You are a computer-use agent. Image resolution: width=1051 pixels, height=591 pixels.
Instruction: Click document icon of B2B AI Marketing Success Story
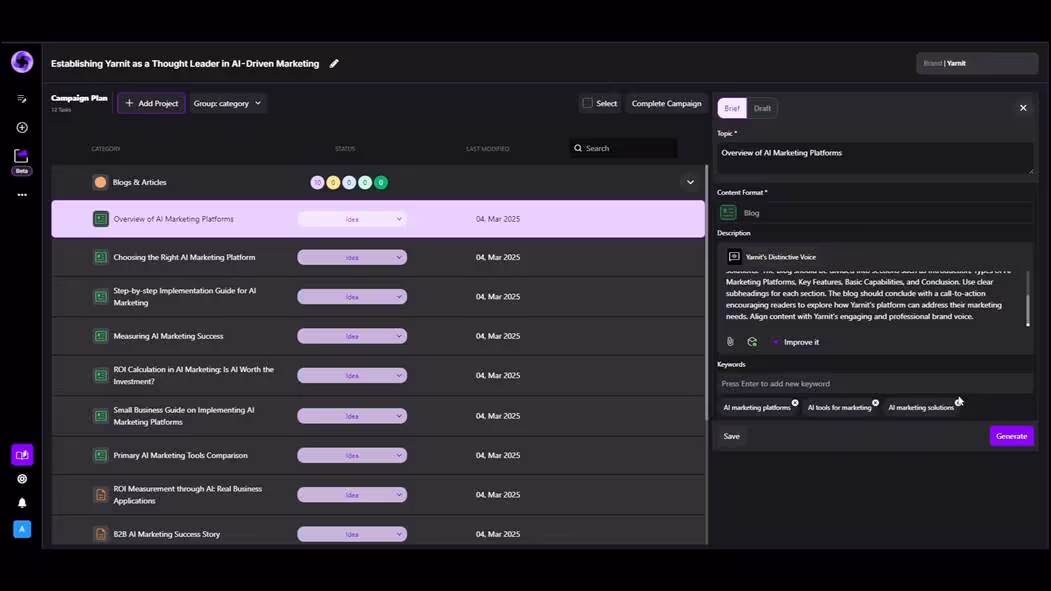pyautogui.click(x=101, y=534)
